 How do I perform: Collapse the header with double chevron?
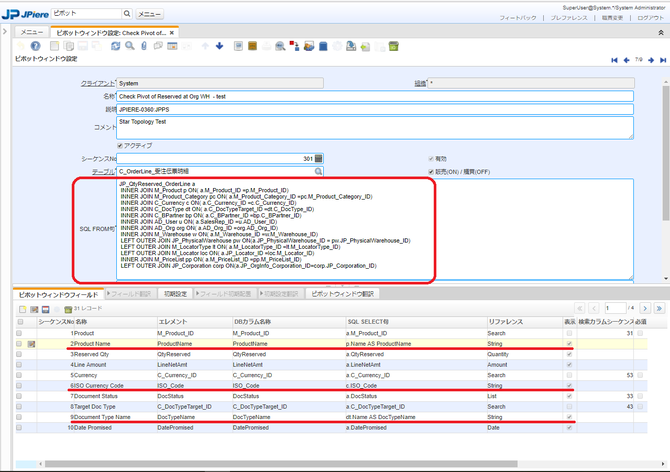click(x=661, y=32)
